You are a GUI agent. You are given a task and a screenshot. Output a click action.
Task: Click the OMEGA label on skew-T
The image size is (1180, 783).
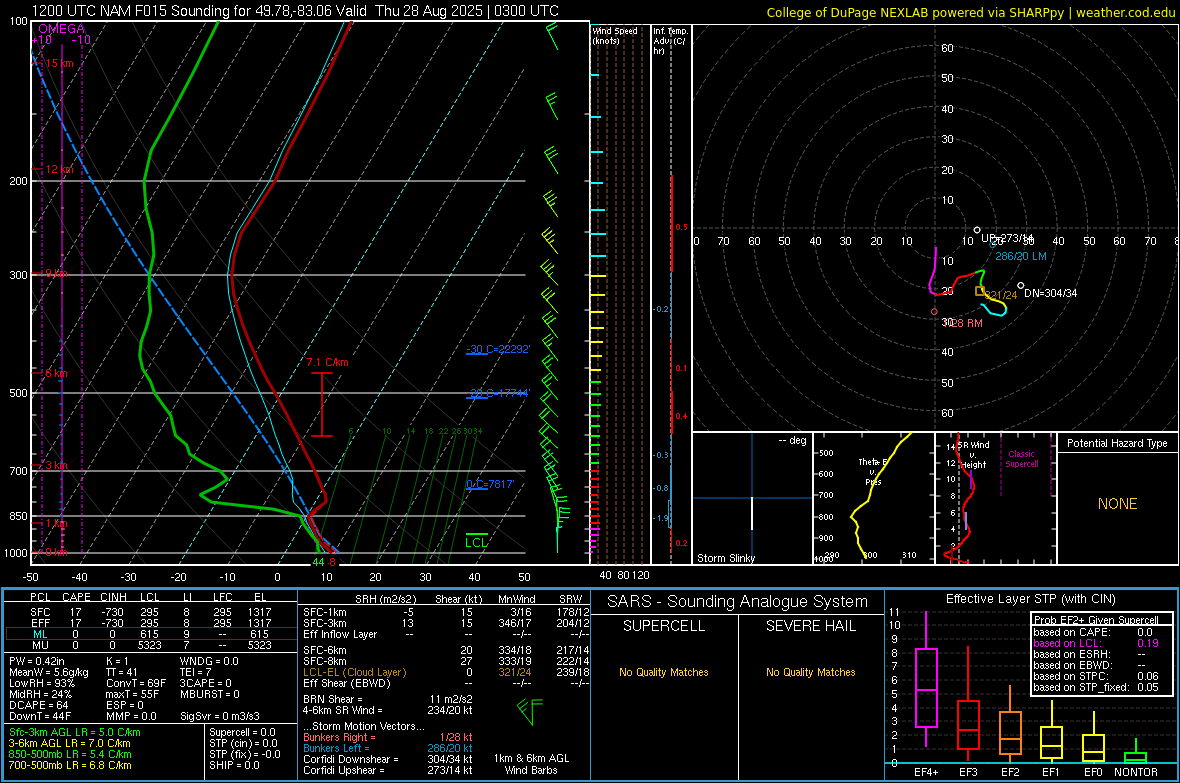[61, 29]
